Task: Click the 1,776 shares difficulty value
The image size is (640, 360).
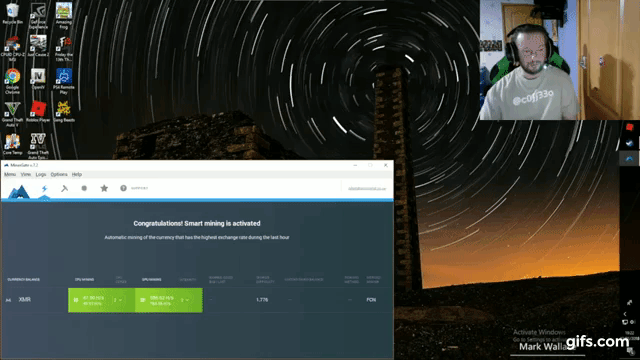Action: [262, 300]
